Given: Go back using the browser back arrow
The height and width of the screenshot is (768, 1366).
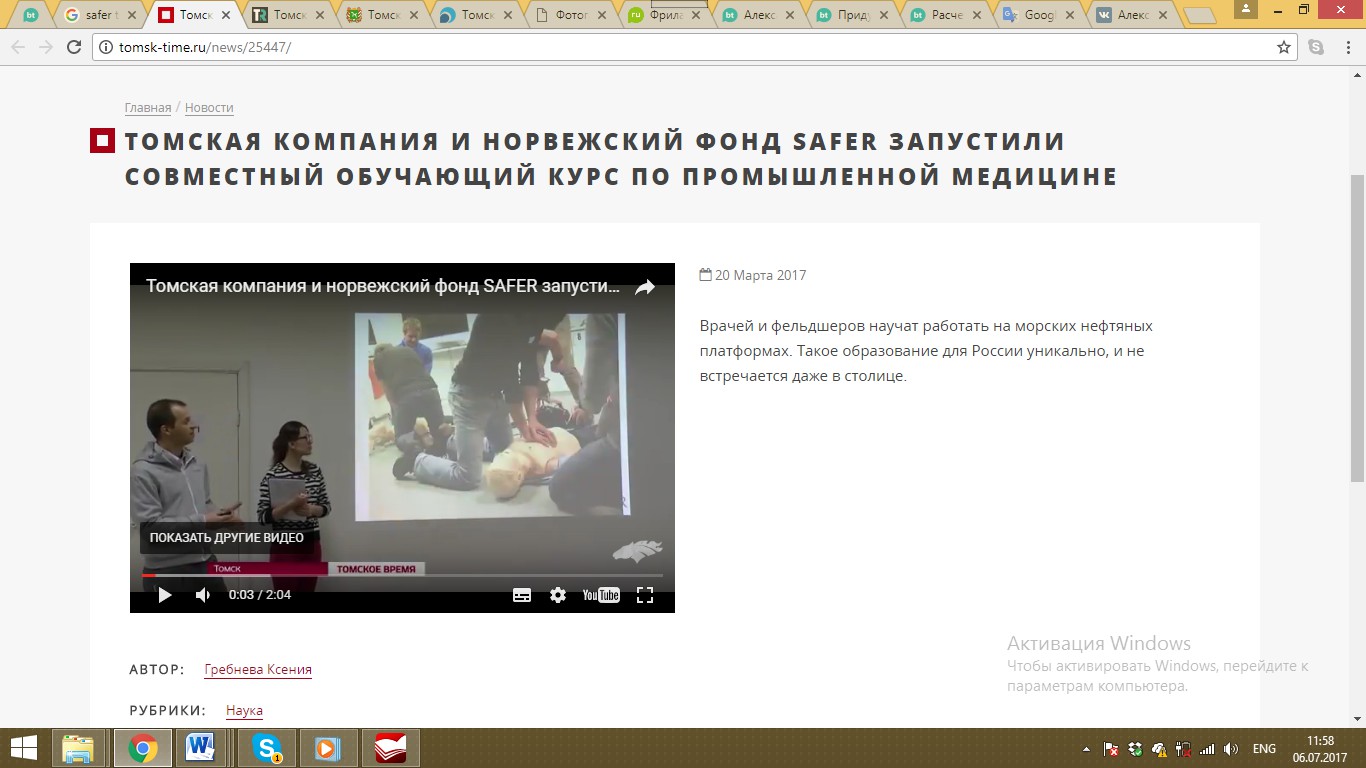Looking at the screenshot, I should (x=18, y=47).
